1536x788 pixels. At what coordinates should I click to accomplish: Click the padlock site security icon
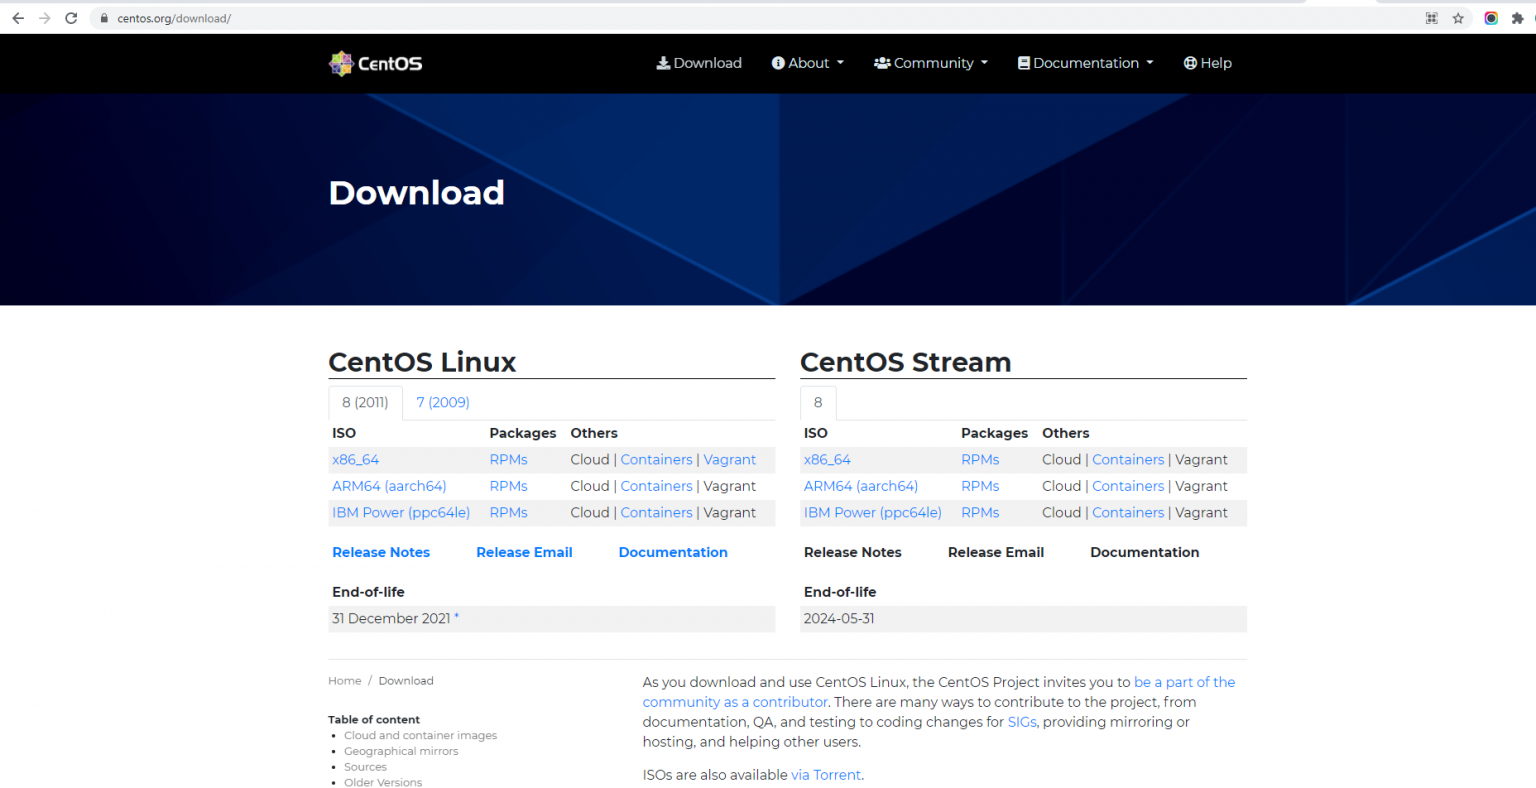pos(104,18)
